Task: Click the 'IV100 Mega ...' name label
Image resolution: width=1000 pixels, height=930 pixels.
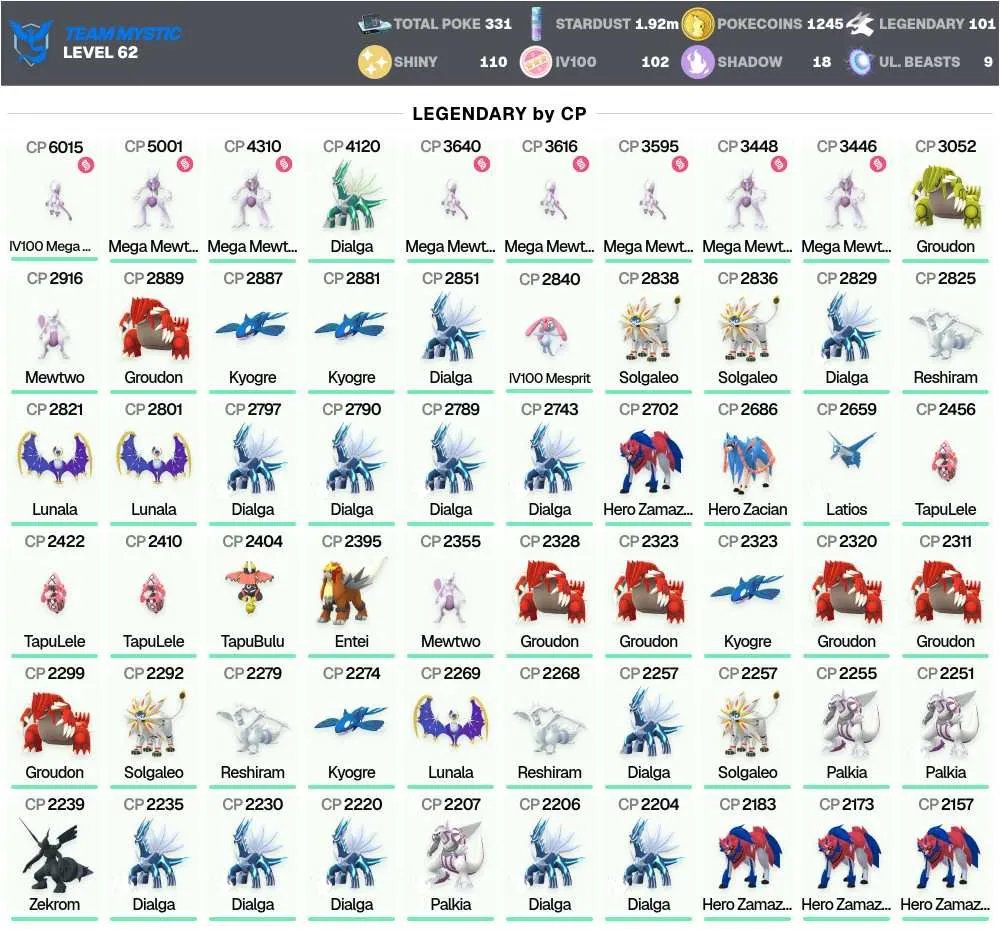Action: tap(50, 246)
